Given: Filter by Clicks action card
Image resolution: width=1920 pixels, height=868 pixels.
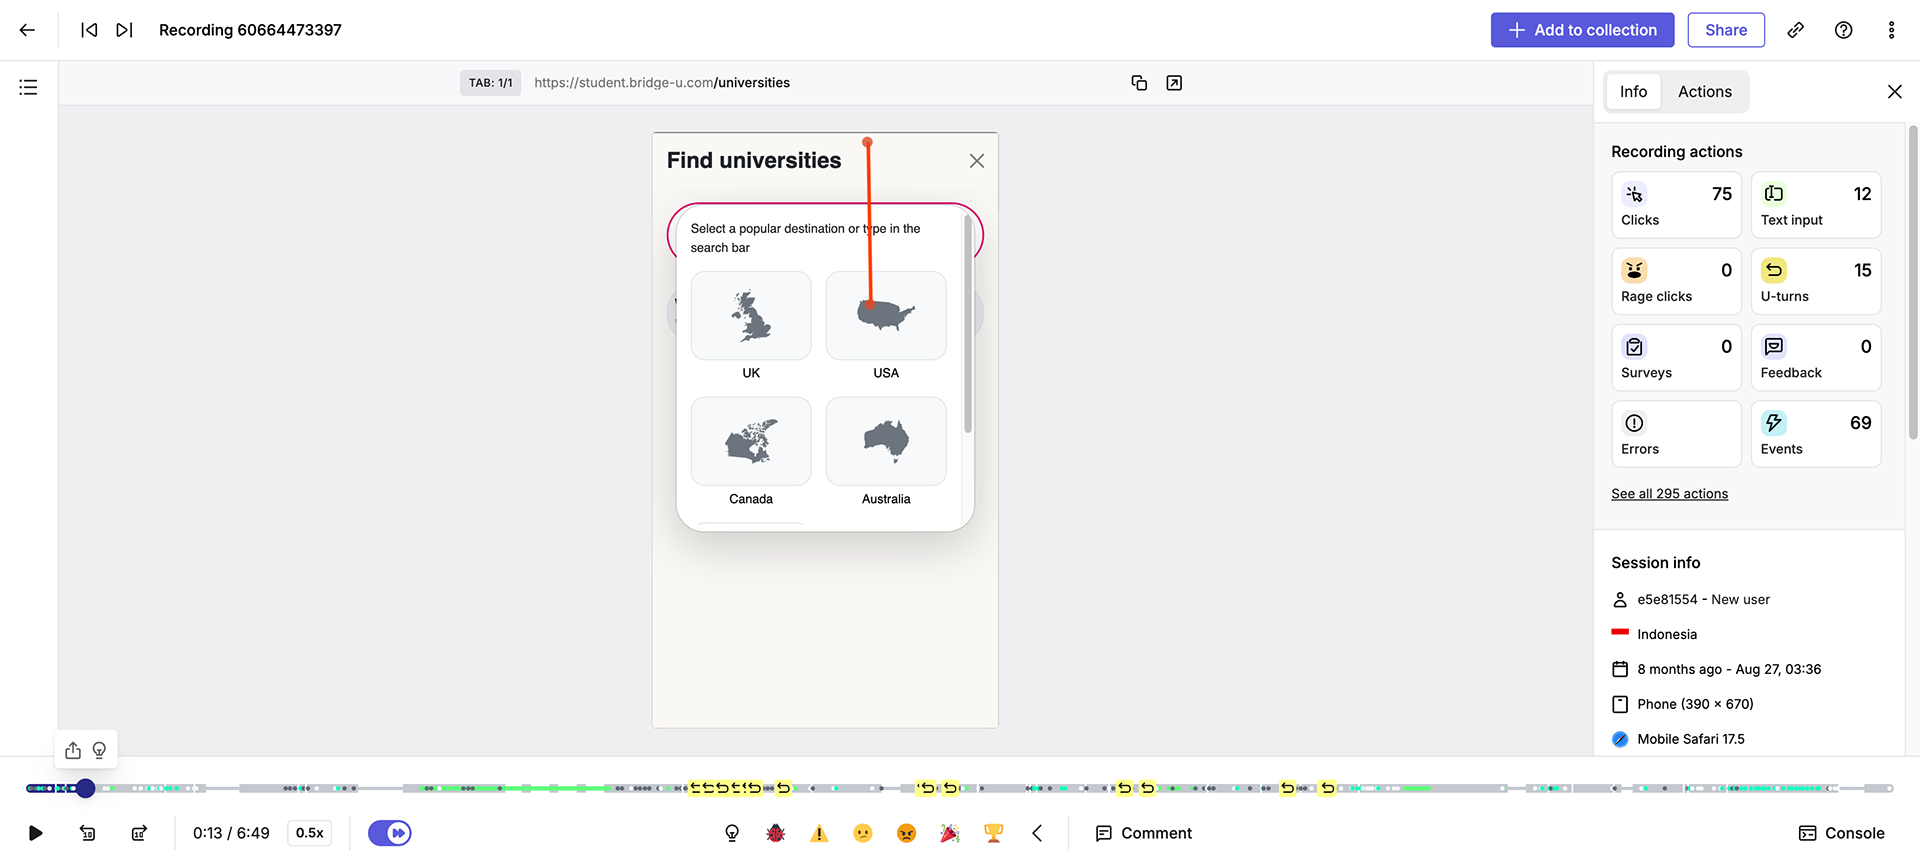Looking at the screenshot, I should point(1676,205).
